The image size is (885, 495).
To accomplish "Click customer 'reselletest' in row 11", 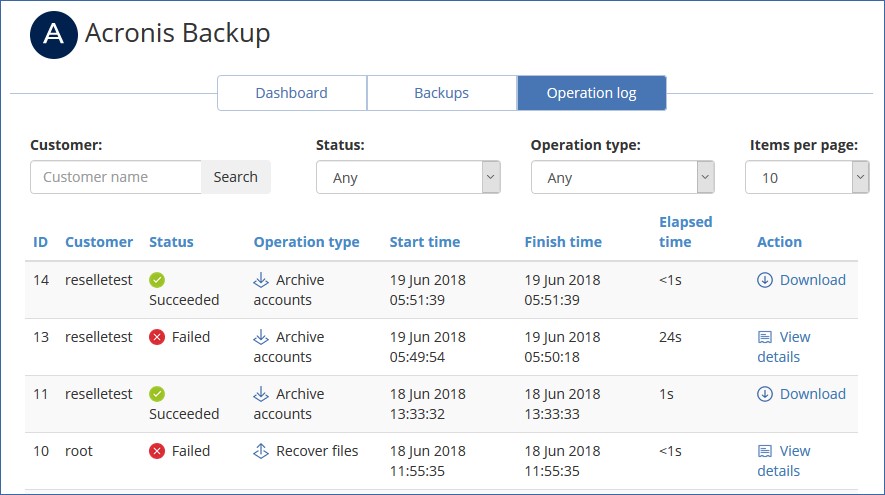I will point(99,394).
